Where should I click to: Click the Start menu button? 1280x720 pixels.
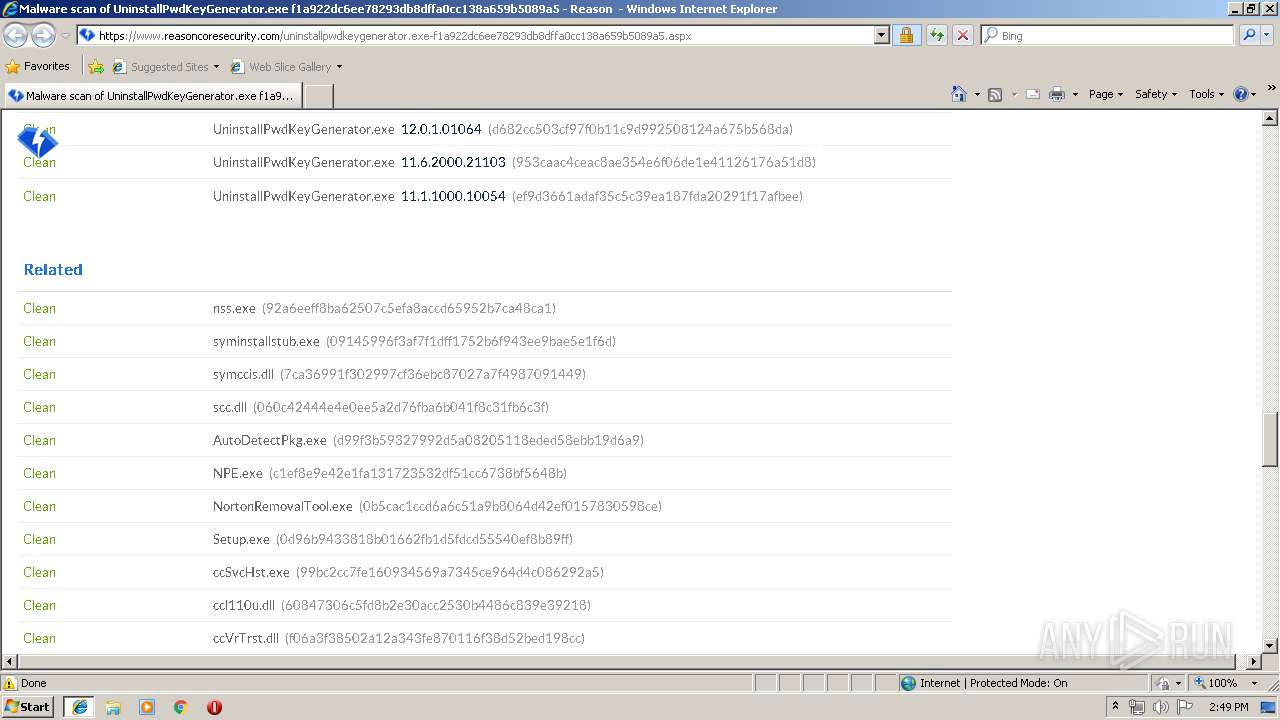[28, 707]
